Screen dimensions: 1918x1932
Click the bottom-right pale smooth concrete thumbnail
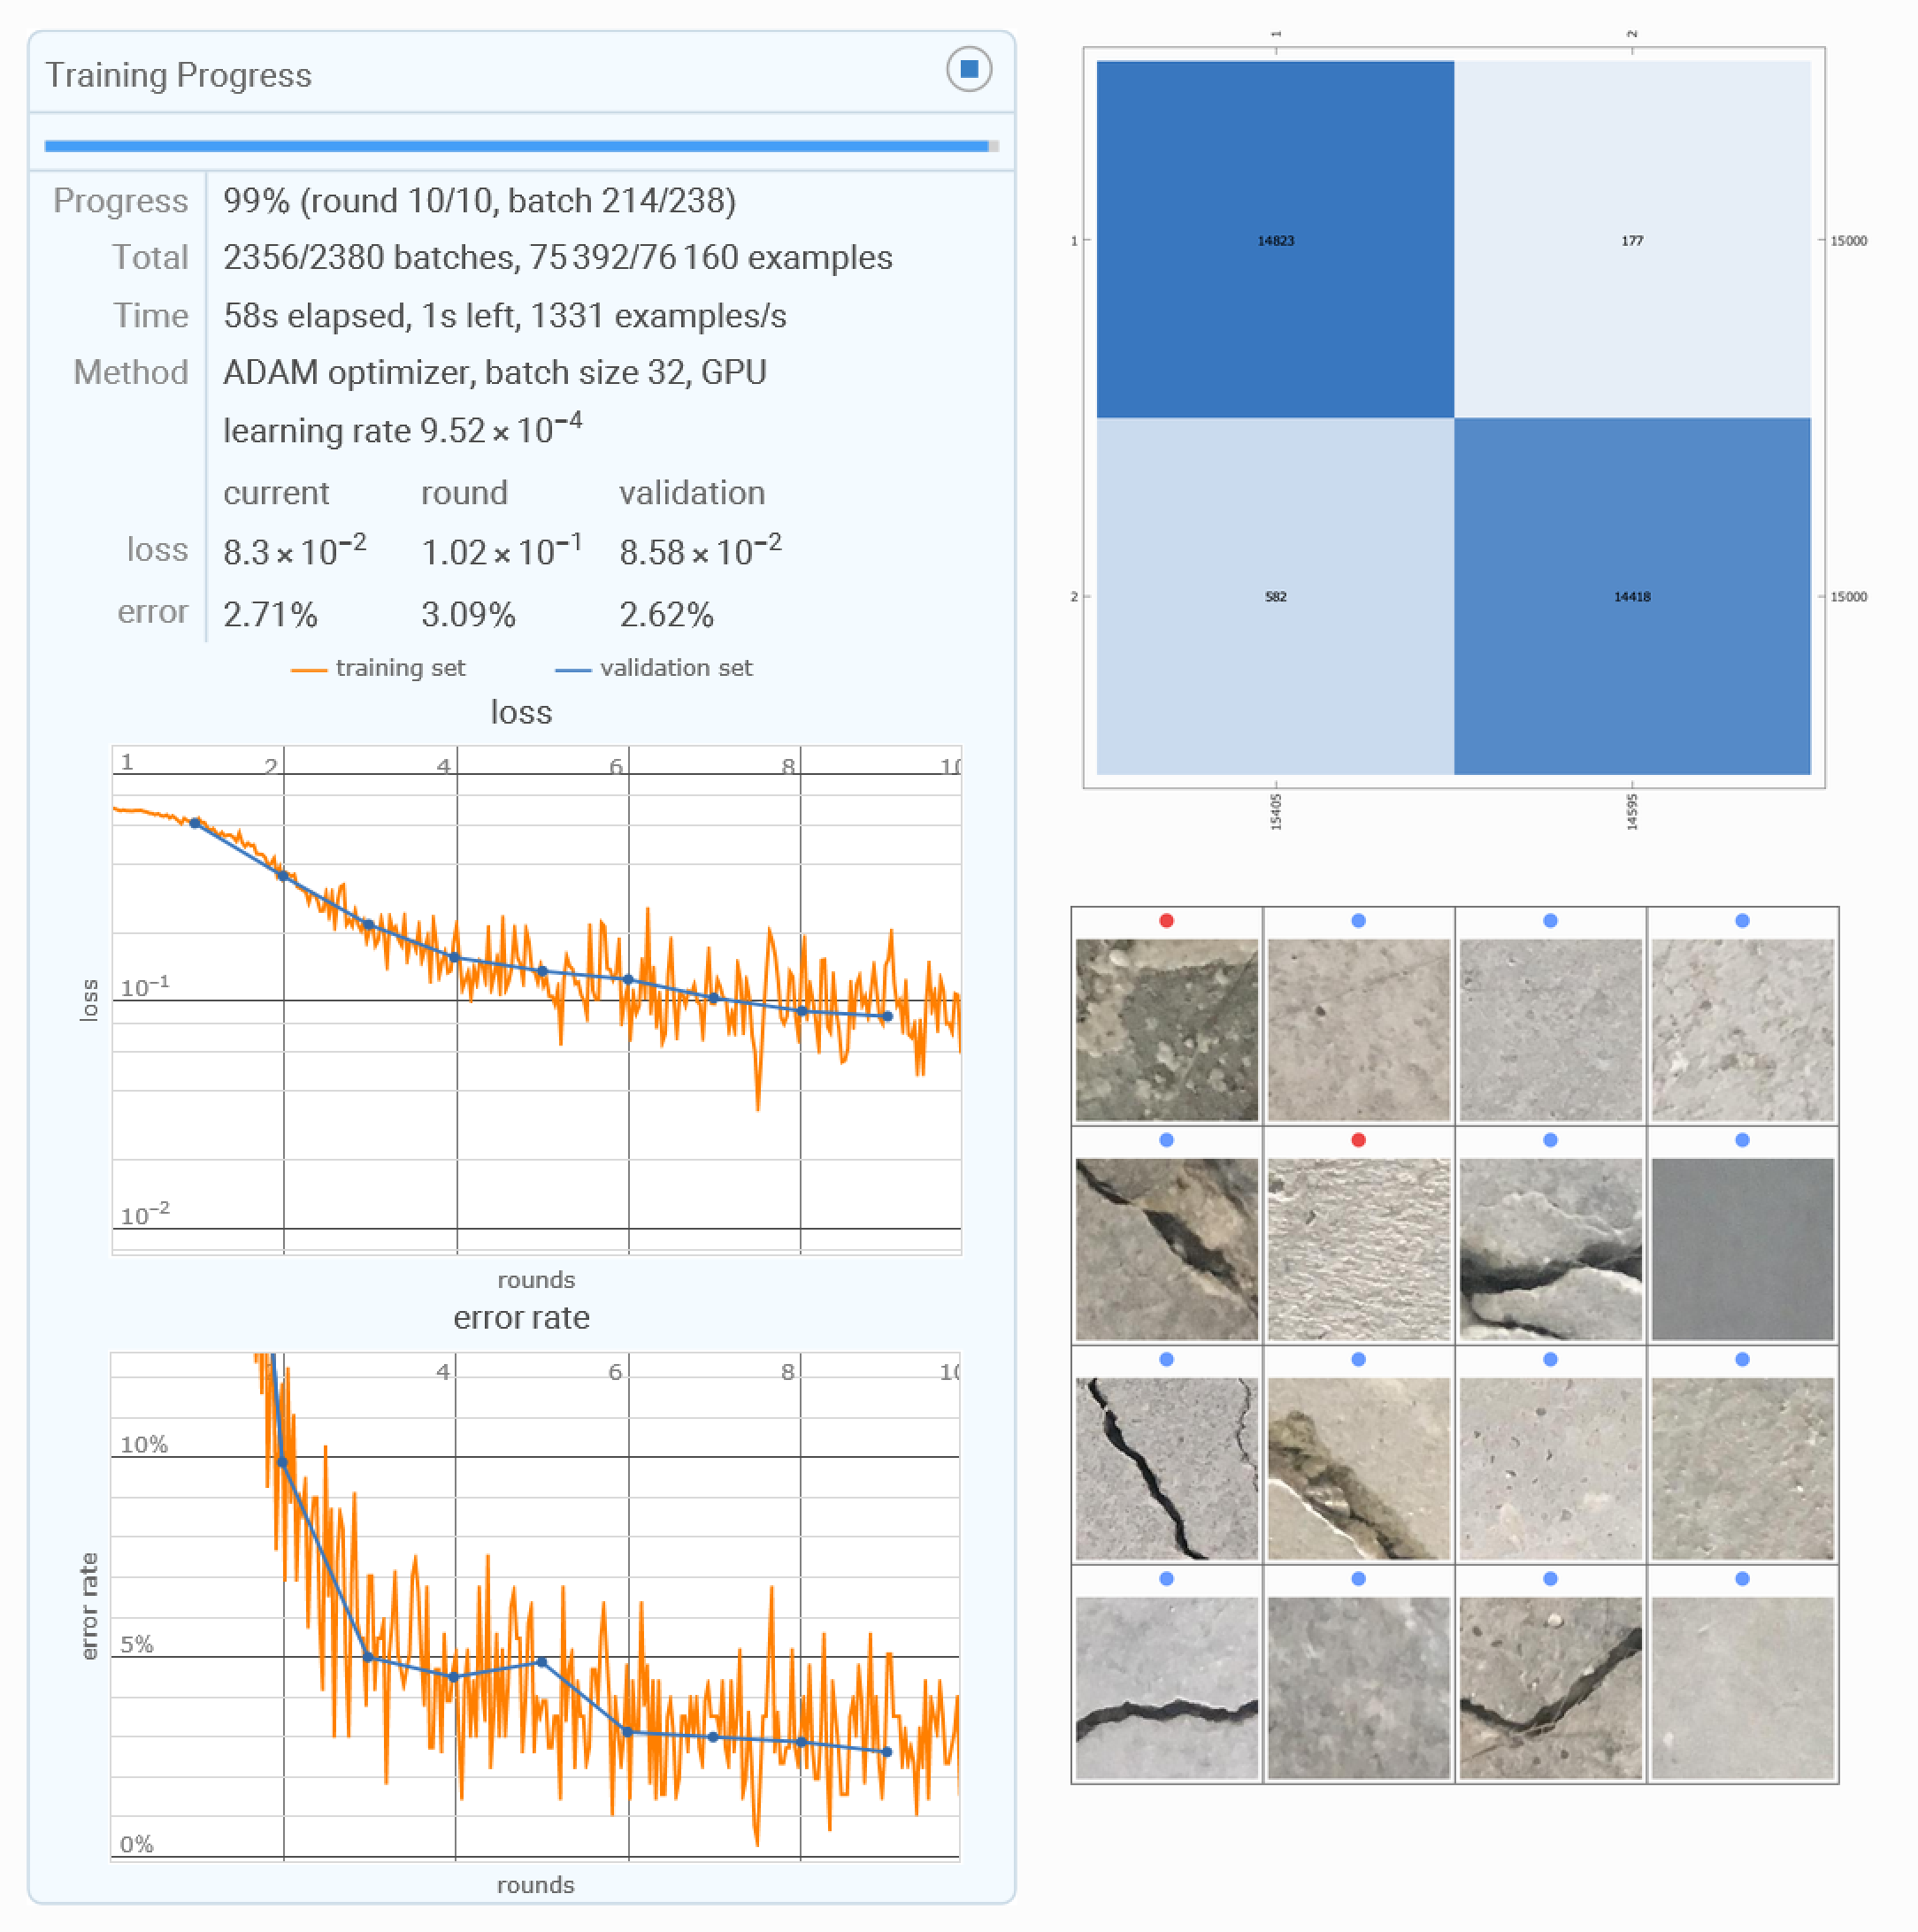coord(1742,1688)
